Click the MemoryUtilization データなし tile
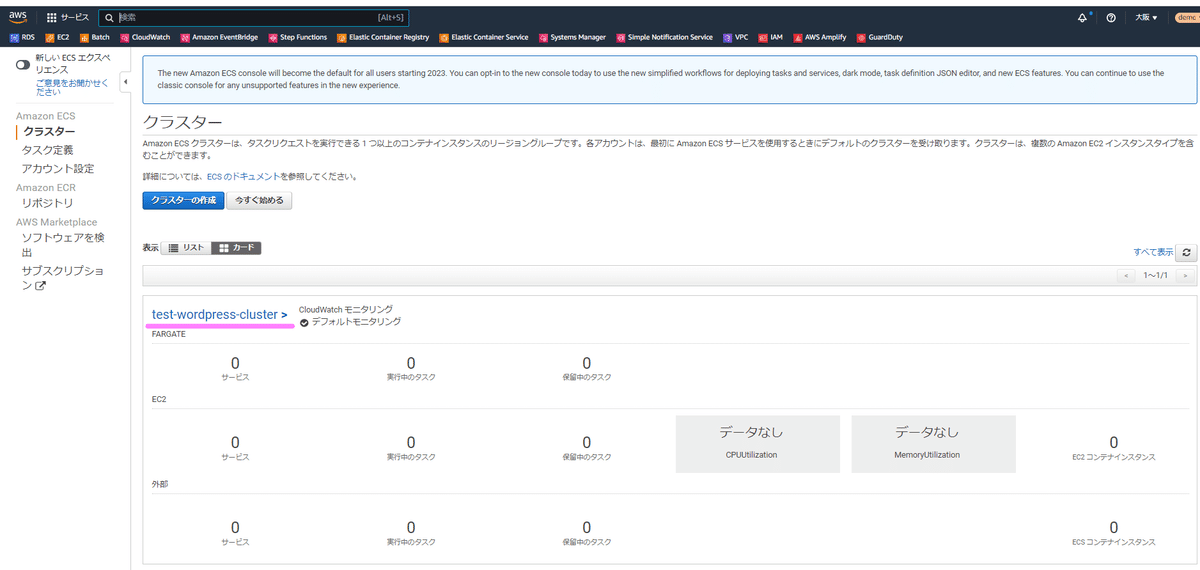 (x=933, y=443)
